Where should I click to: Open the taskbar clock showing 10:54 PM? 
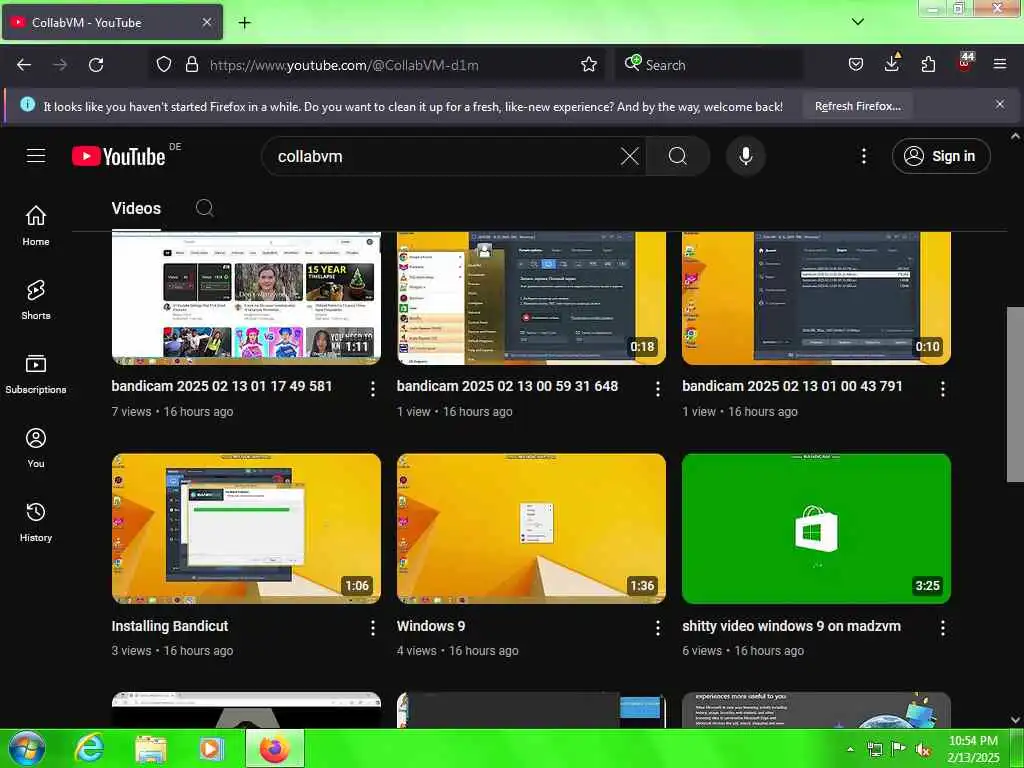(x=973, y=749)
